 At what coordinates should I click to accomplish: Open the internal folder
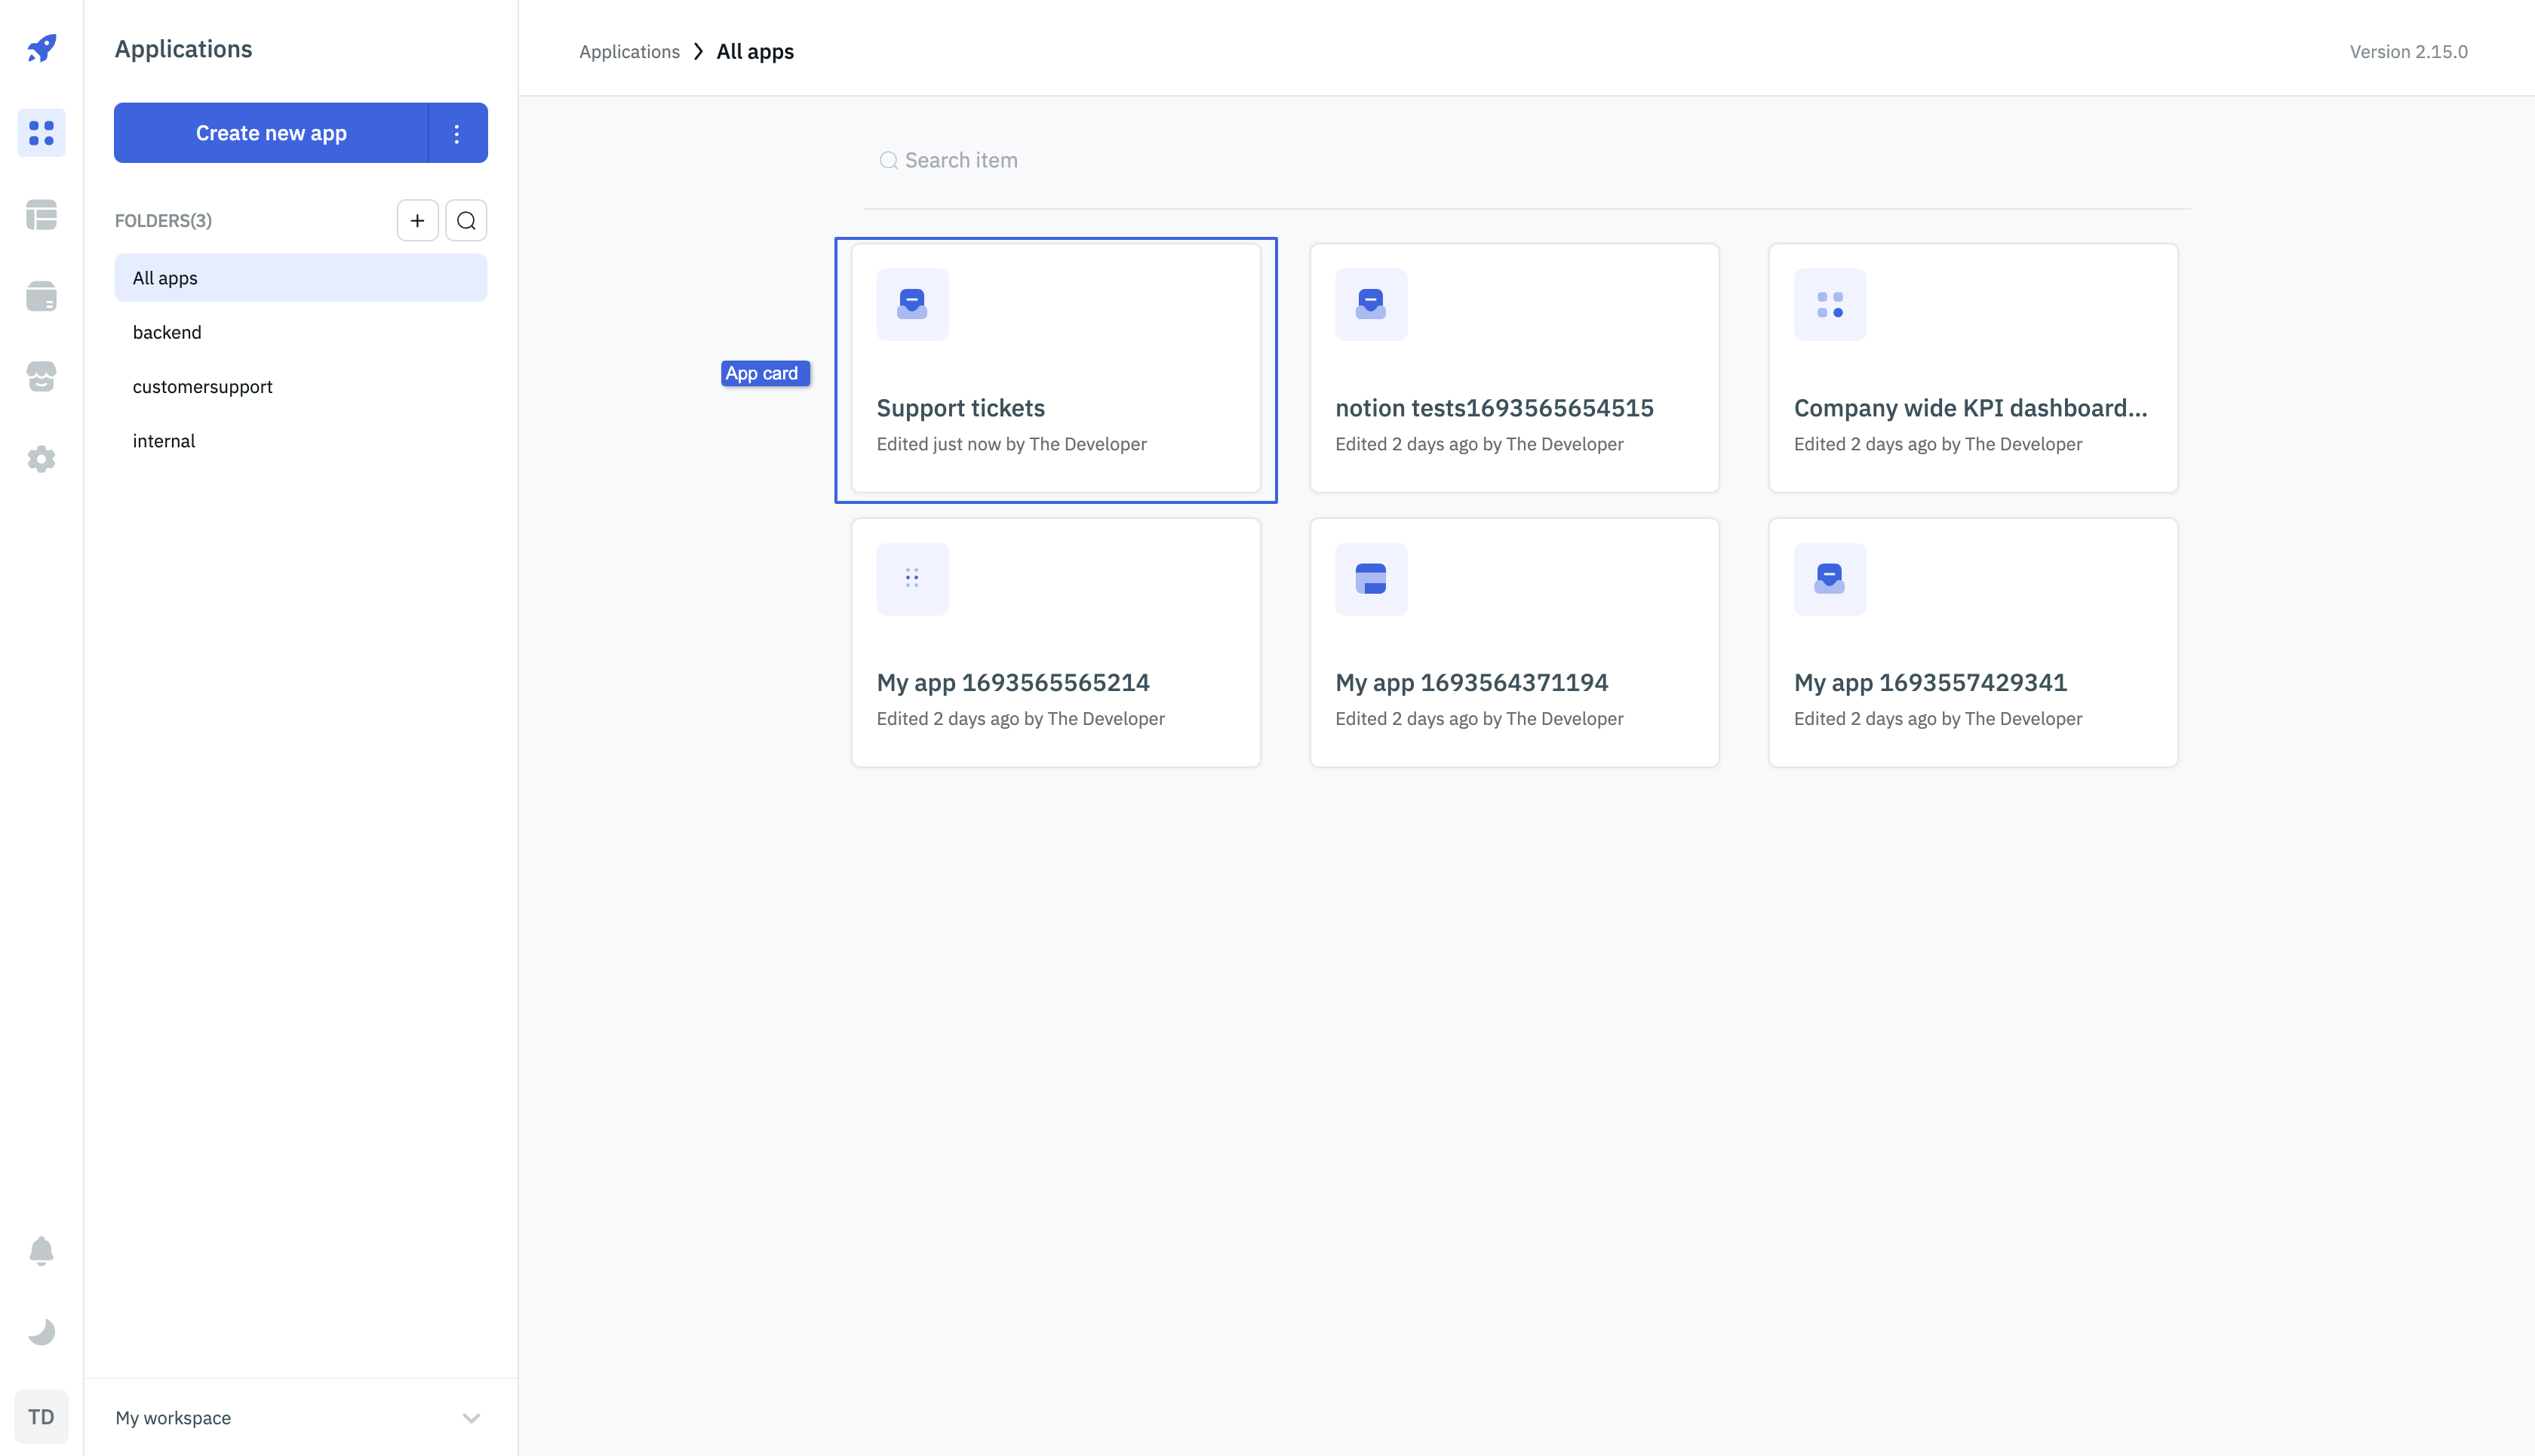click(164, 441)
